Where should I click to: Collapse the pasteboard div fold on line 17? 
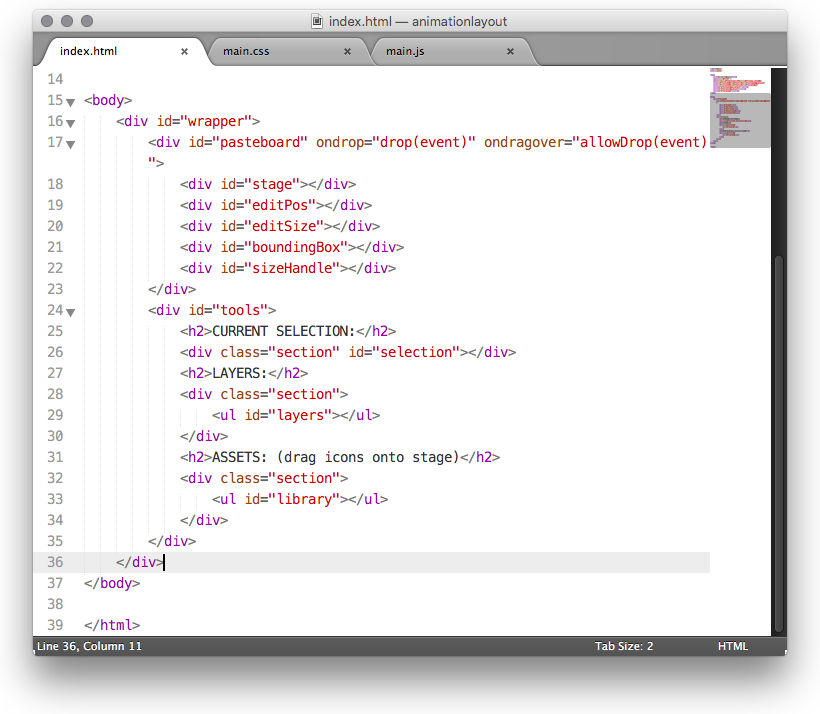coord(71,144)
